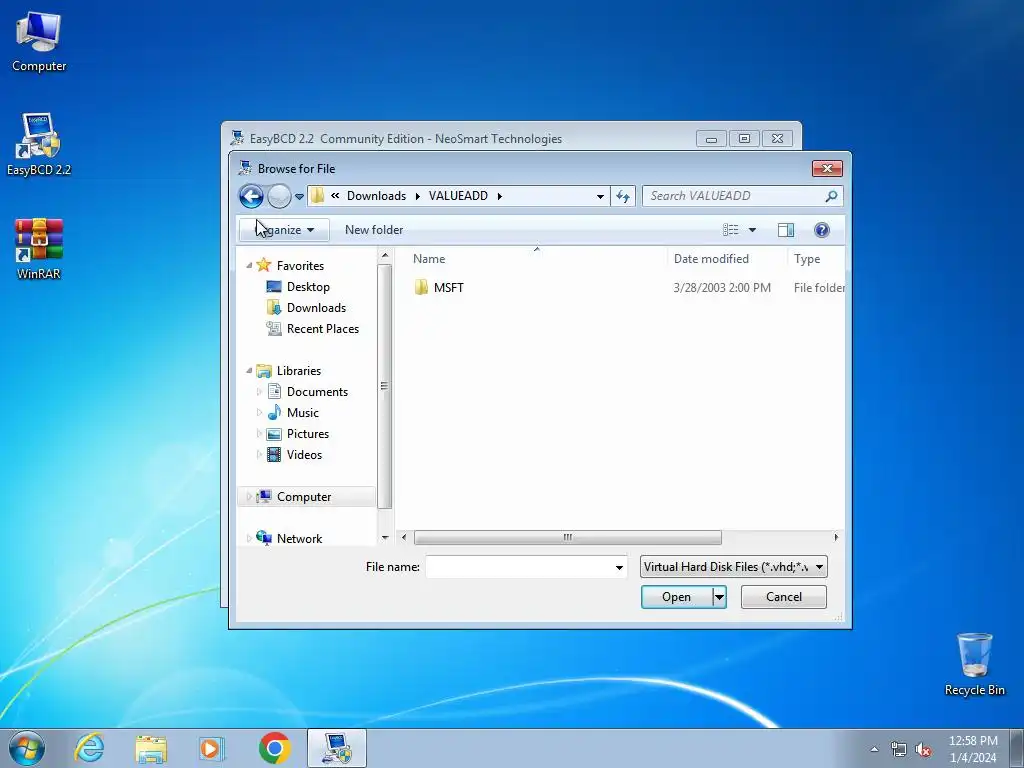This screenshot has width=1024, height=768.
Task: Click the muted volume tray icon
Action: 923,749
